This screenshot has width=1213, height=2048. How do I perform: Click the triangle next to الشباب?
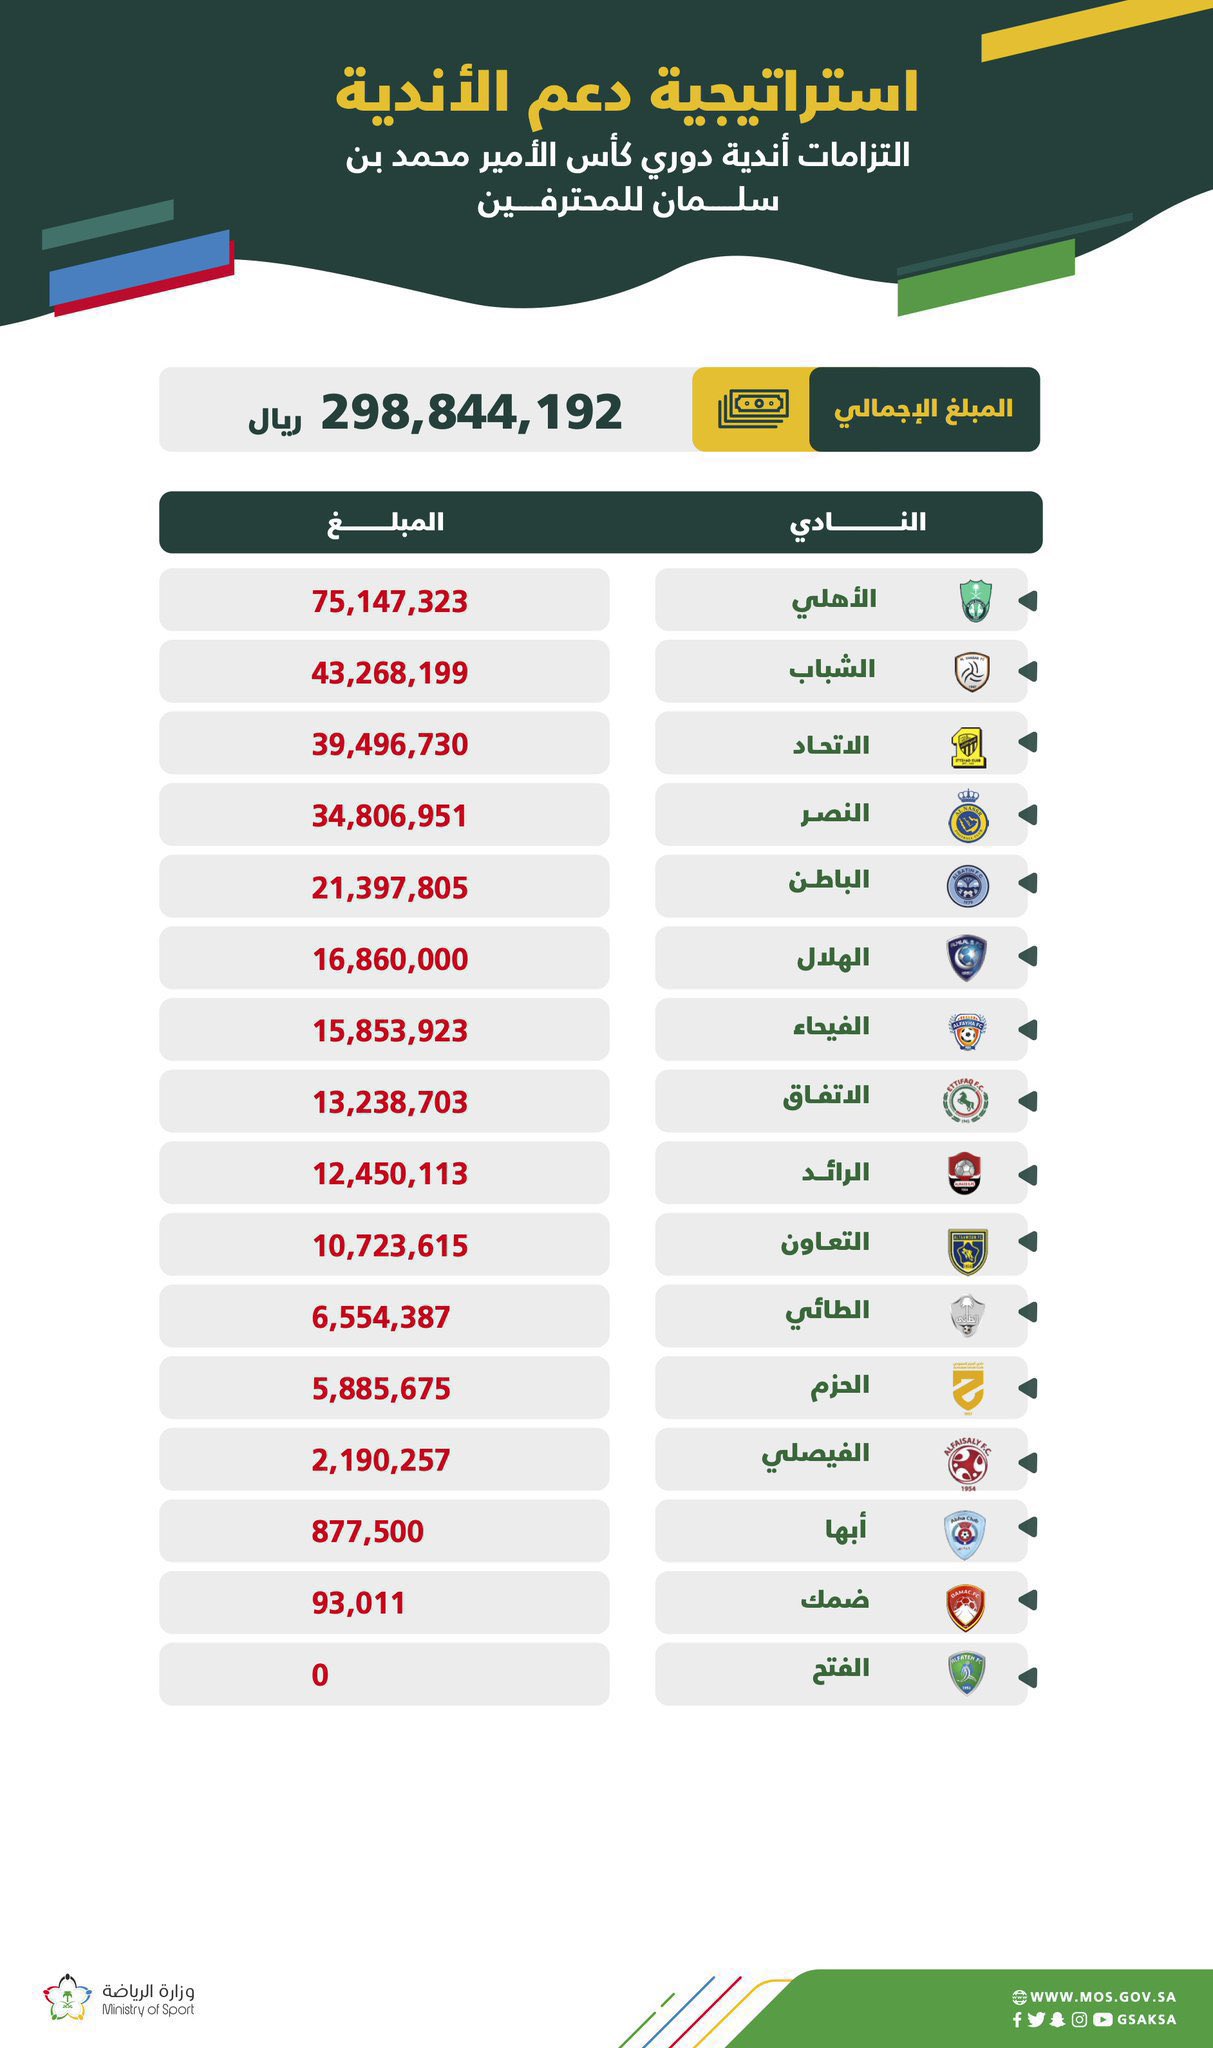[x=1027, y=672]
